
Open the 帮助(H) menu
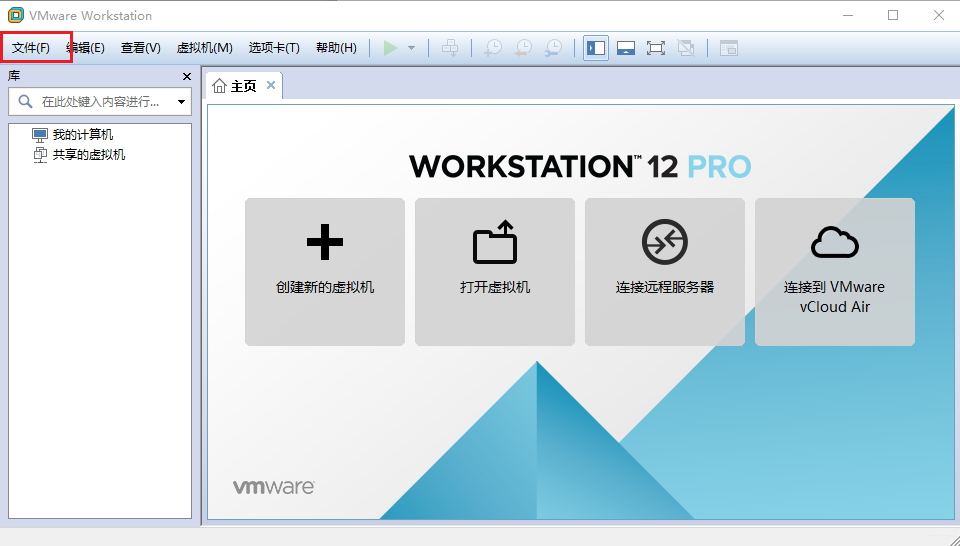click(336, 48)
